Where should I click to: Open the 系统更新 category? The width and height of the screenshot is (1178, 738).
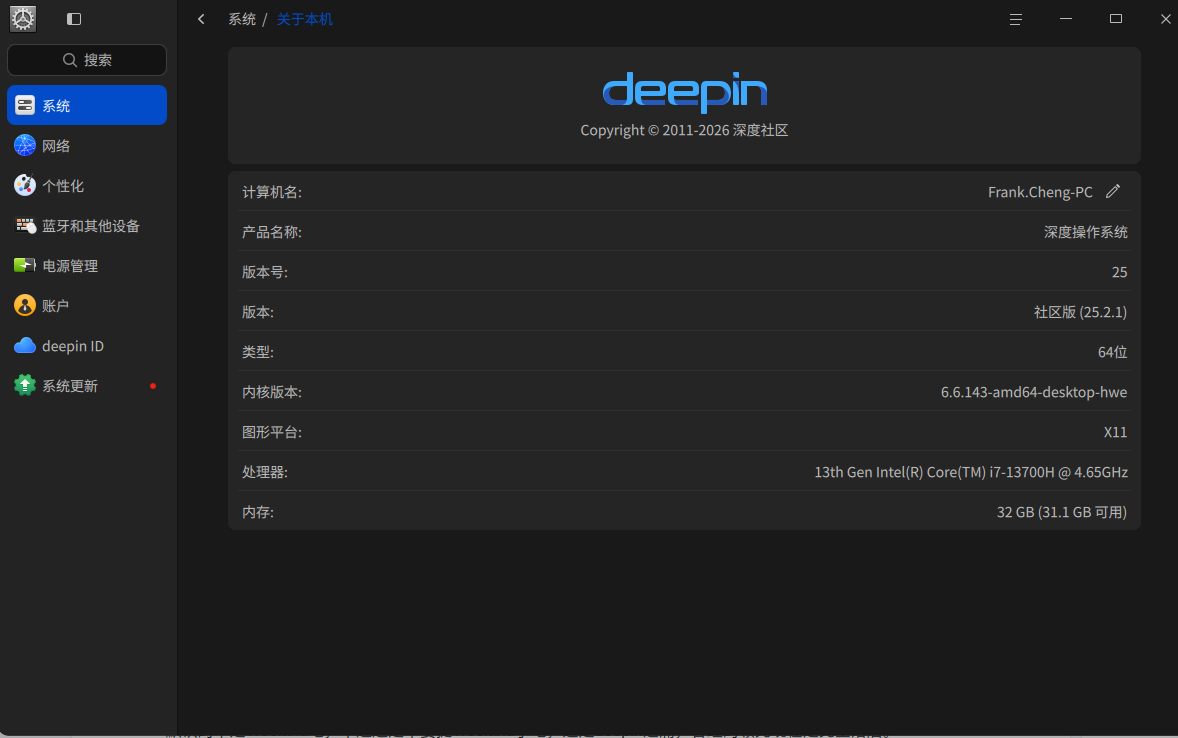click(87, 386)
